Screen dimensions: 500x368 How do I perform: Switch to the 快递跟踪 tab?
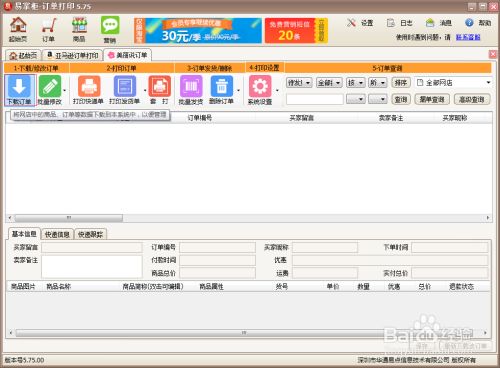[90, 234]
